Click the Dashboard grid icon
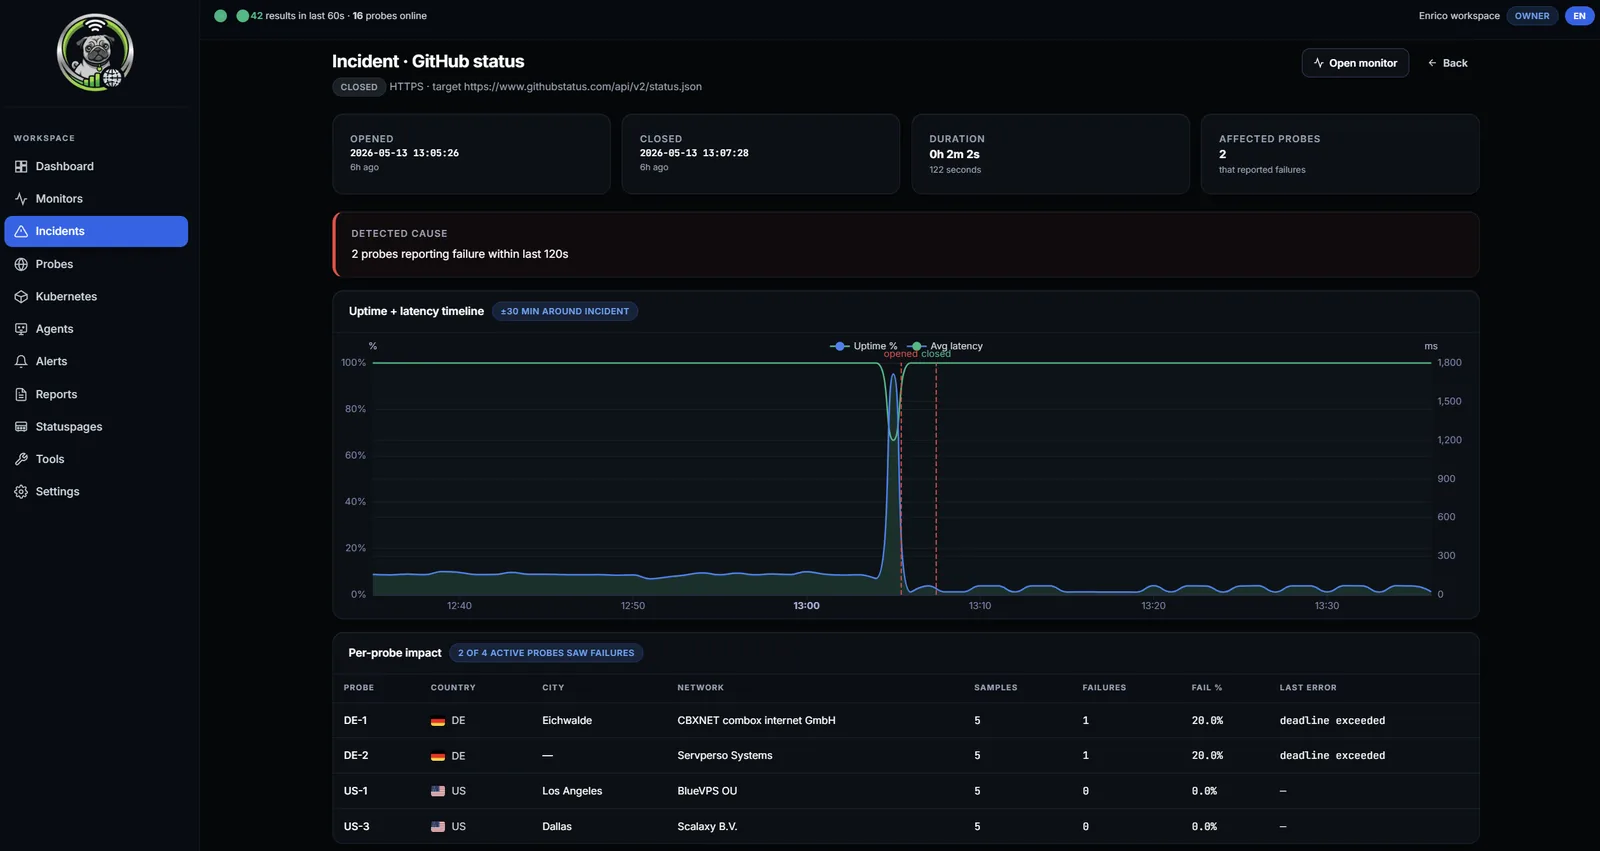Viewport: 1600px width, 851px height. [21, 167]
